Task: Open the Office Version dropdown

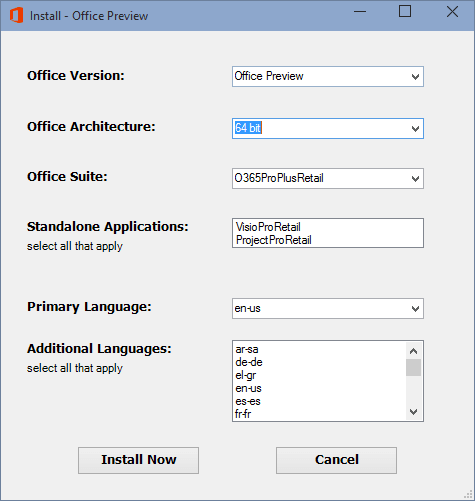Action: (328, 76)
